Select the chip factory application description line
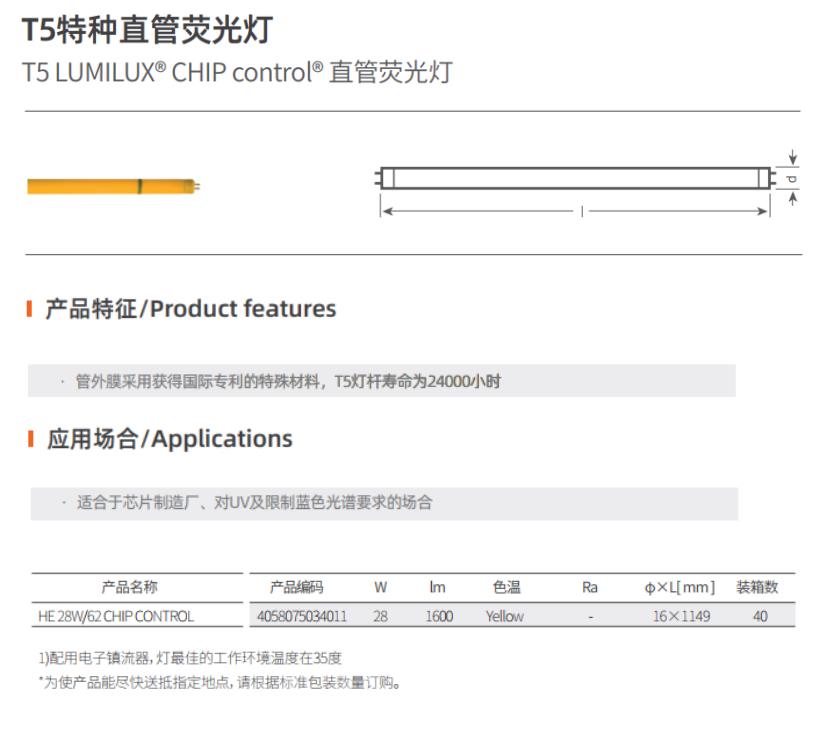818x733 pixels. pos(254,503)
